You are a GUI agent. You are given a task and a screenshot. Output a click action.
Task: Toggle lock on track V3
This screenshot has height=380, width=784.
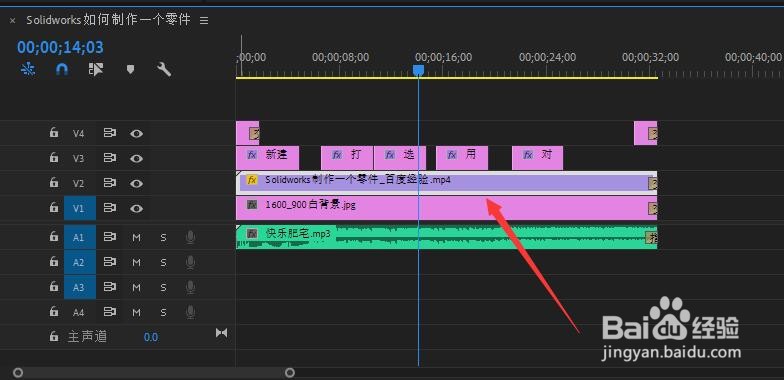coord(54,158)
